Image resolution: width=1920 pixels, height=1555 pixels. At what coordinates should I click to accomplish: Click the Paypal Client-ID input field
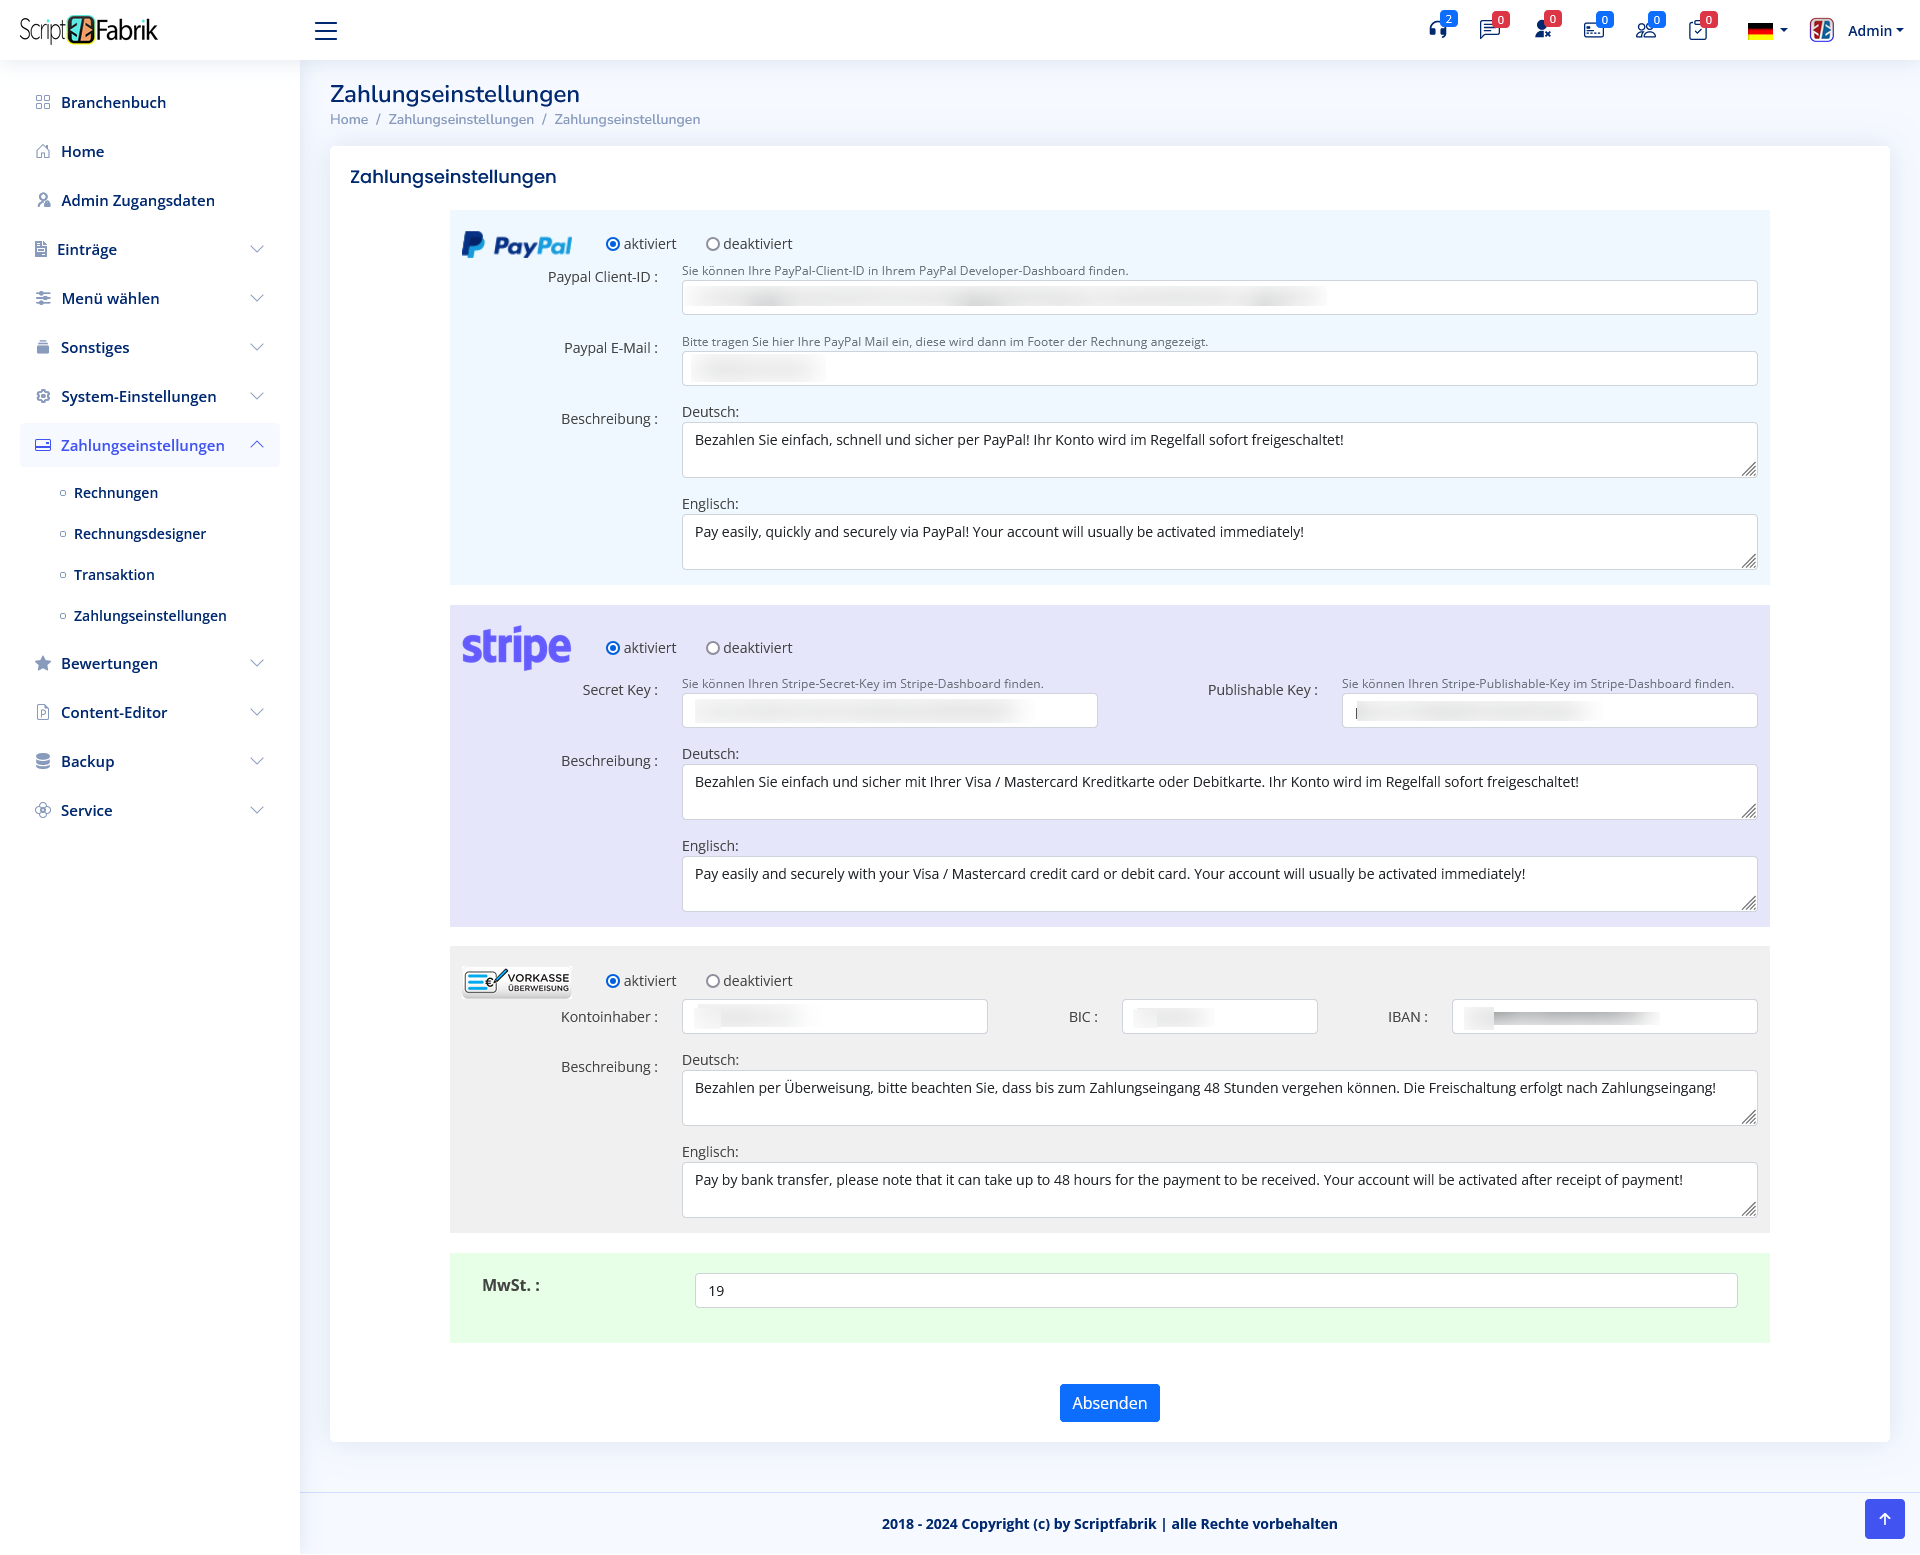coord(1219,297)
